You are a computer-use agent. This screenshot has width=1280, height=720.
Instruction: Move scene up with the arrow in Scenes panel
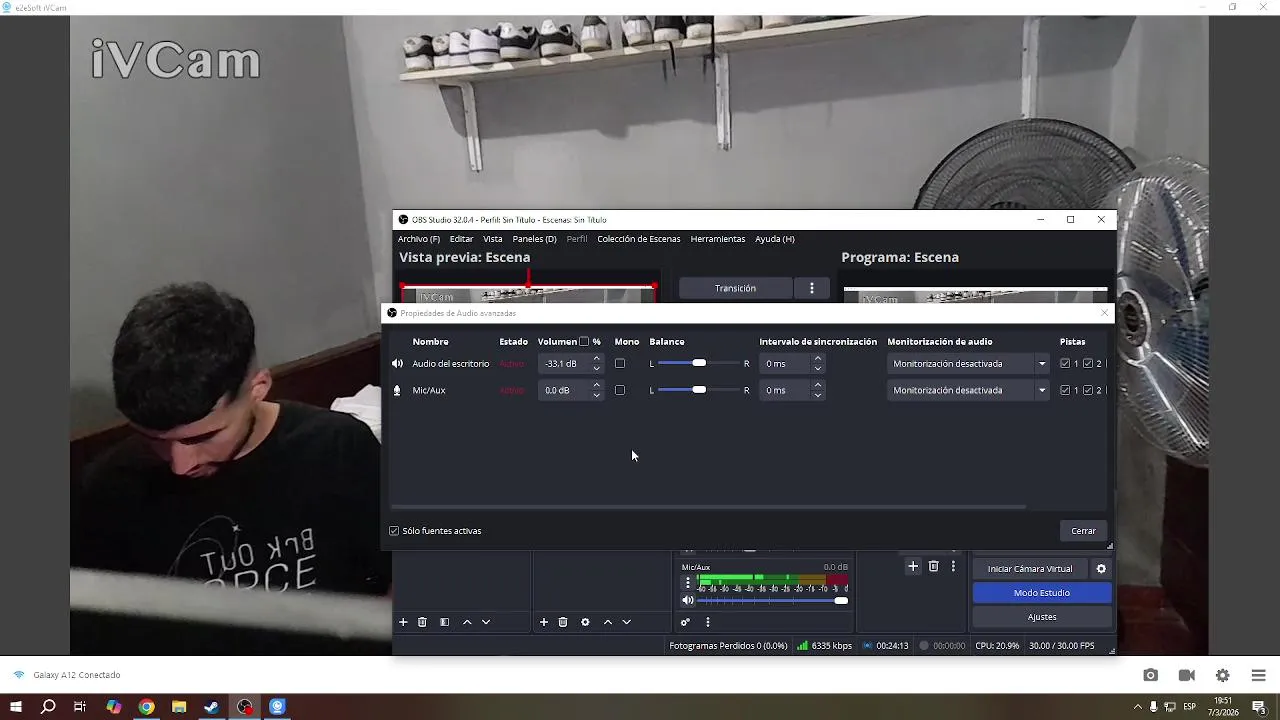pos(467,622)
